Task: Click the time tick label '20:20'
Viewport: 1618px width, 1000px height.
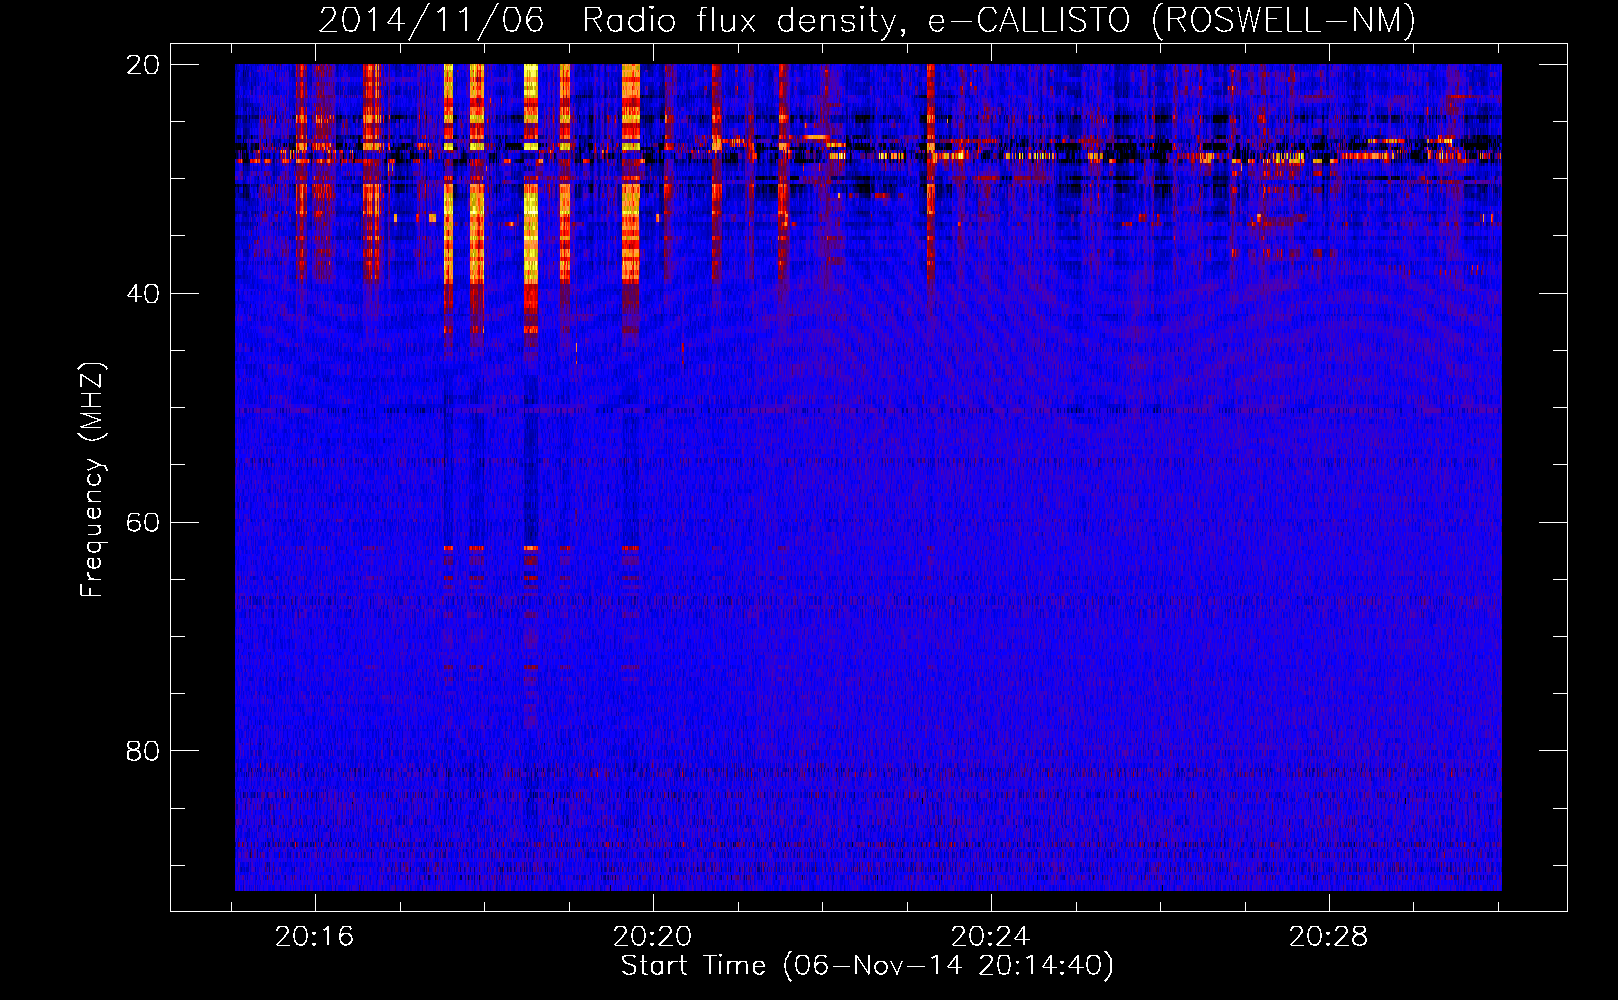Action: click(x=653, y=937)
